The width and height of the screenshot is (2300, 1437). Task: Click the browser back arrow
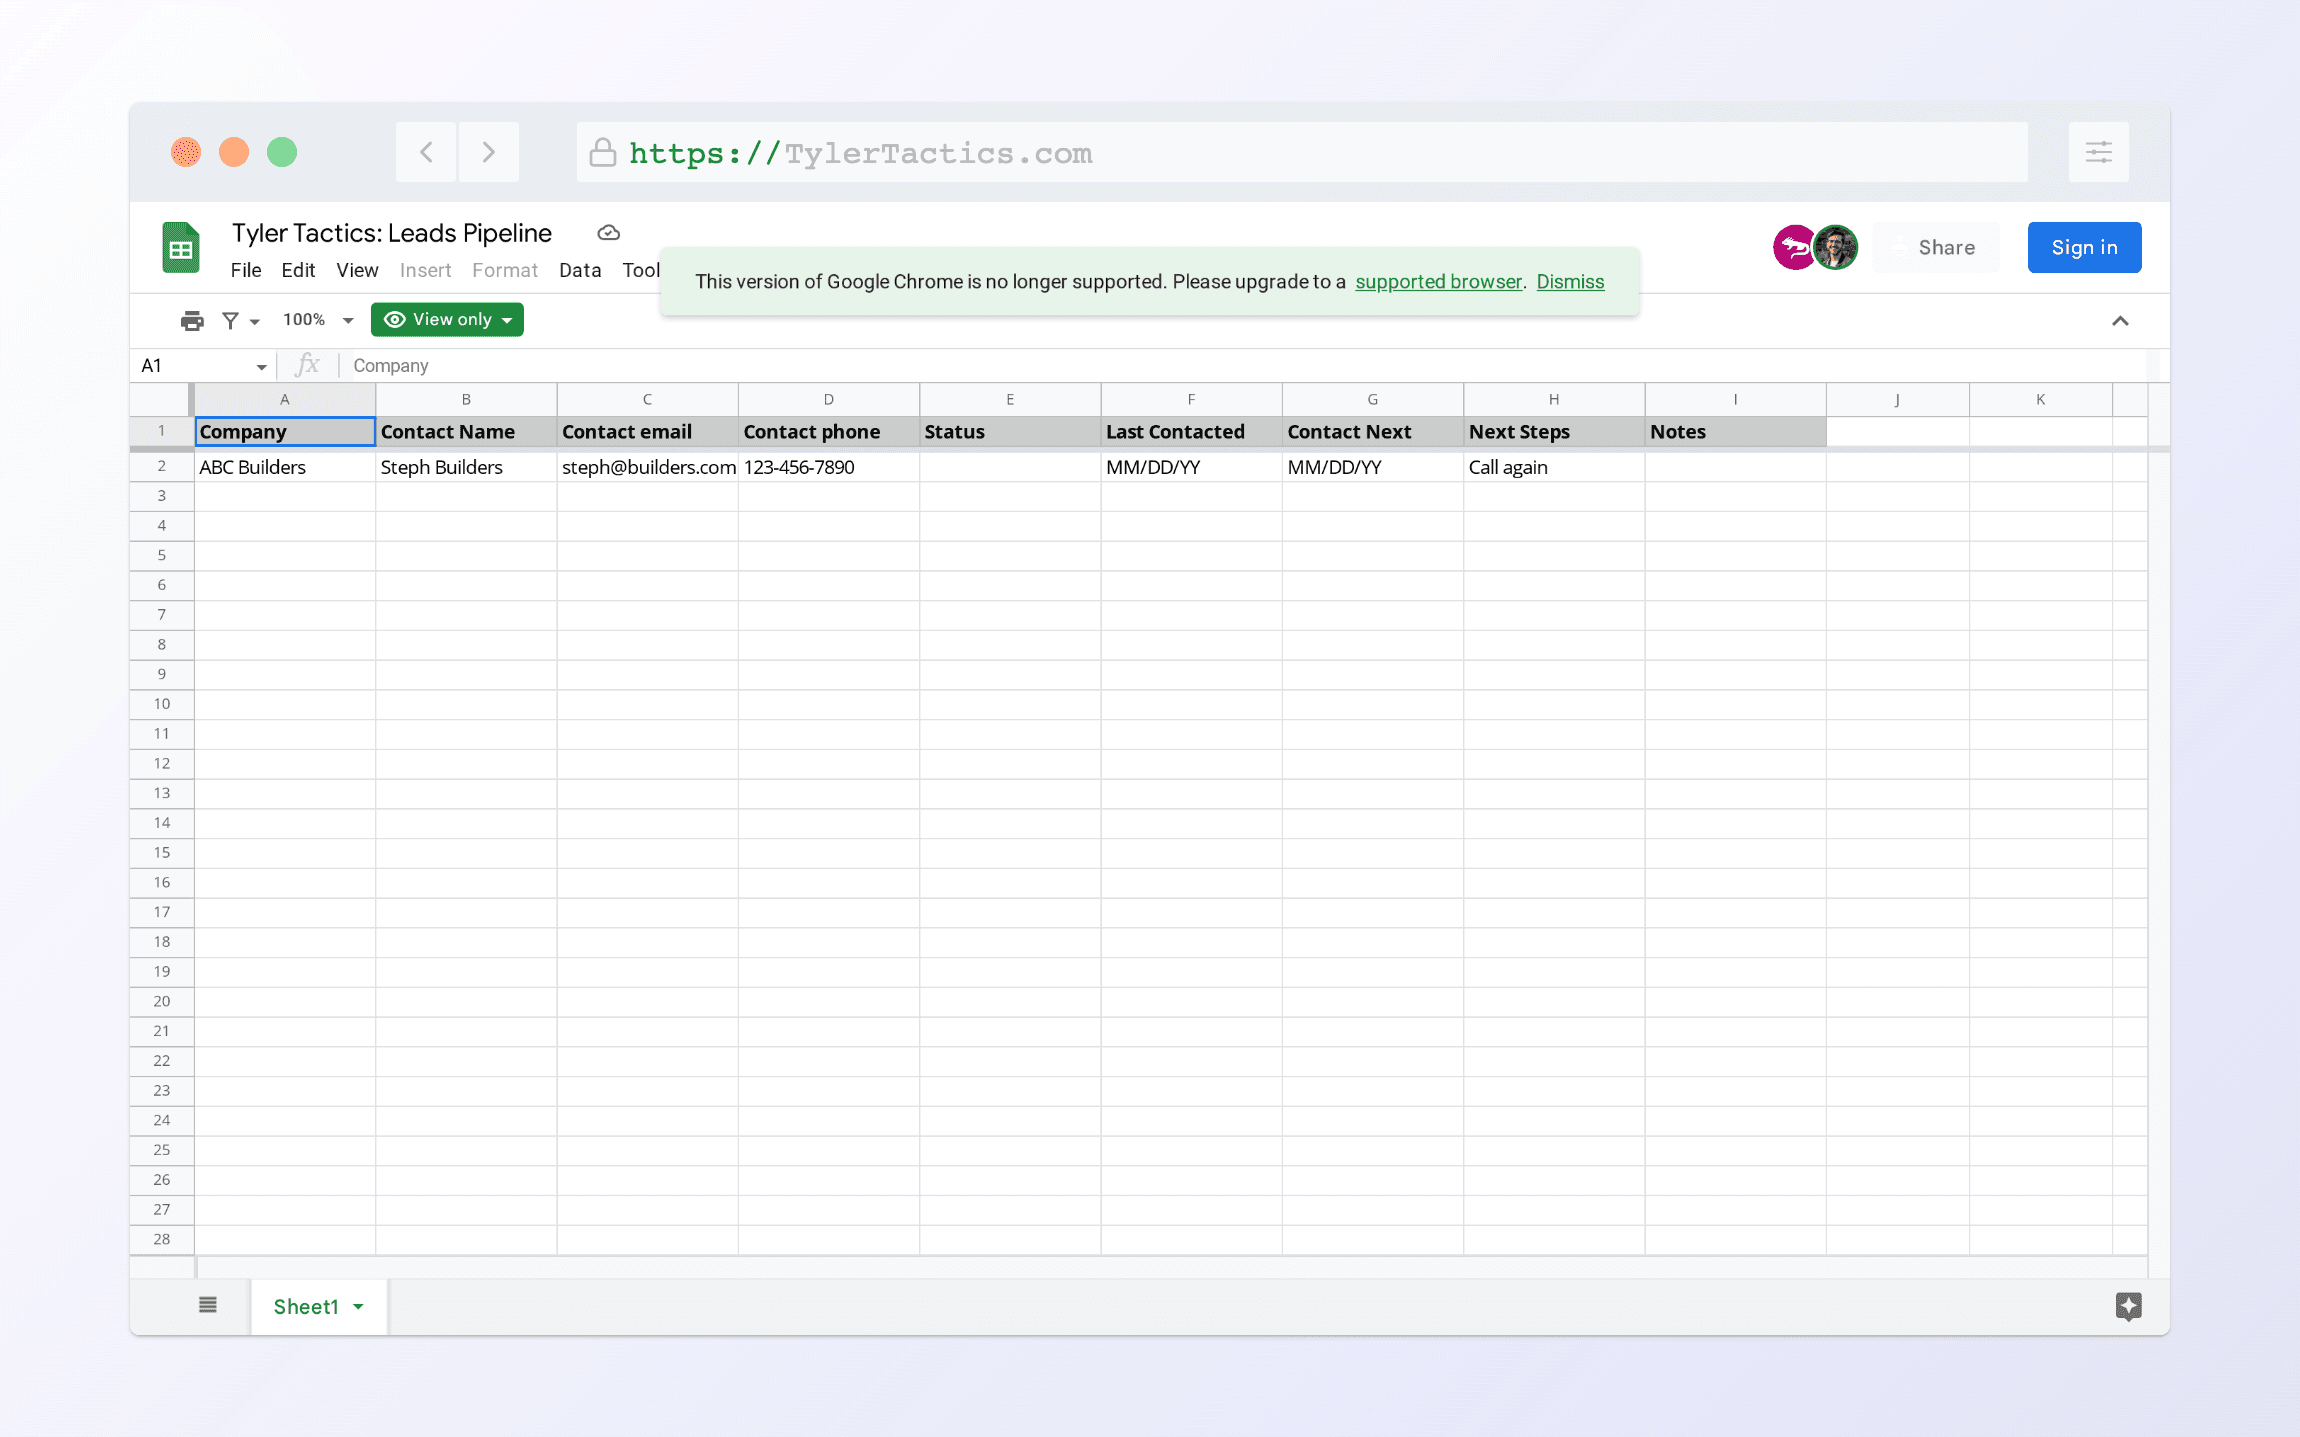pyautogui.click(x=427, y=152)
